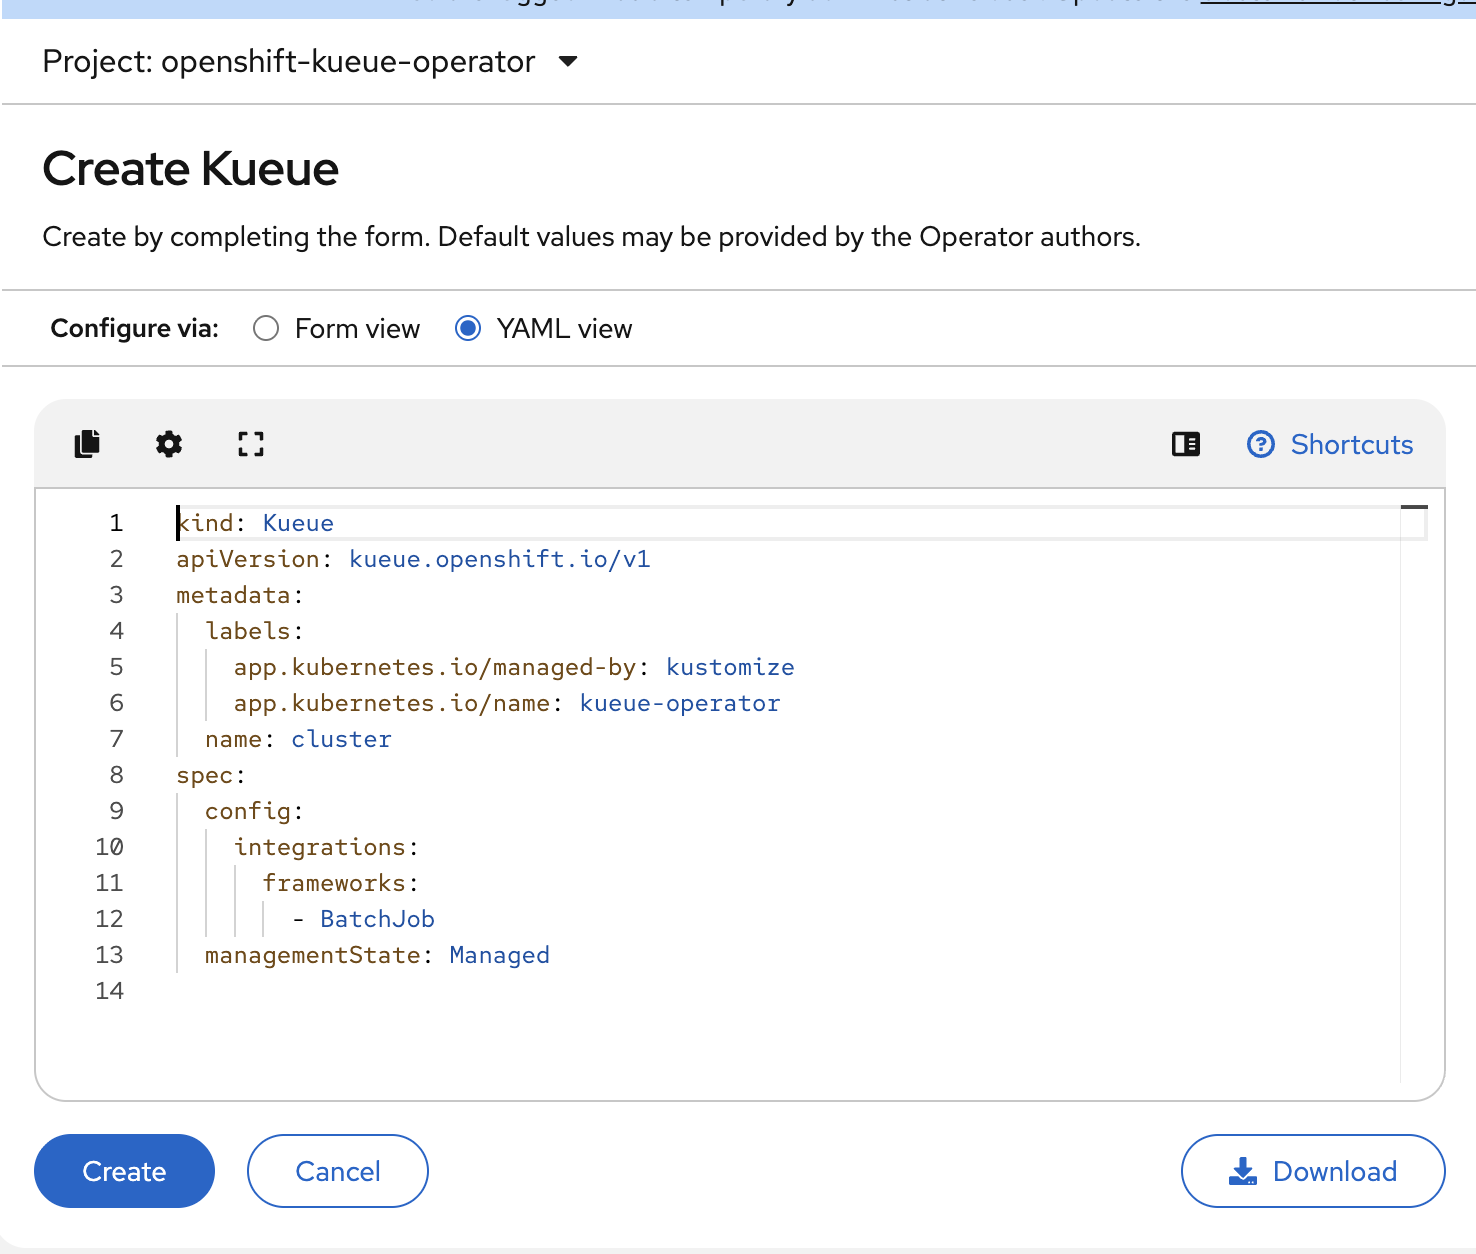
Task: Open the Shortcuts link
Action: point(1351,444)
